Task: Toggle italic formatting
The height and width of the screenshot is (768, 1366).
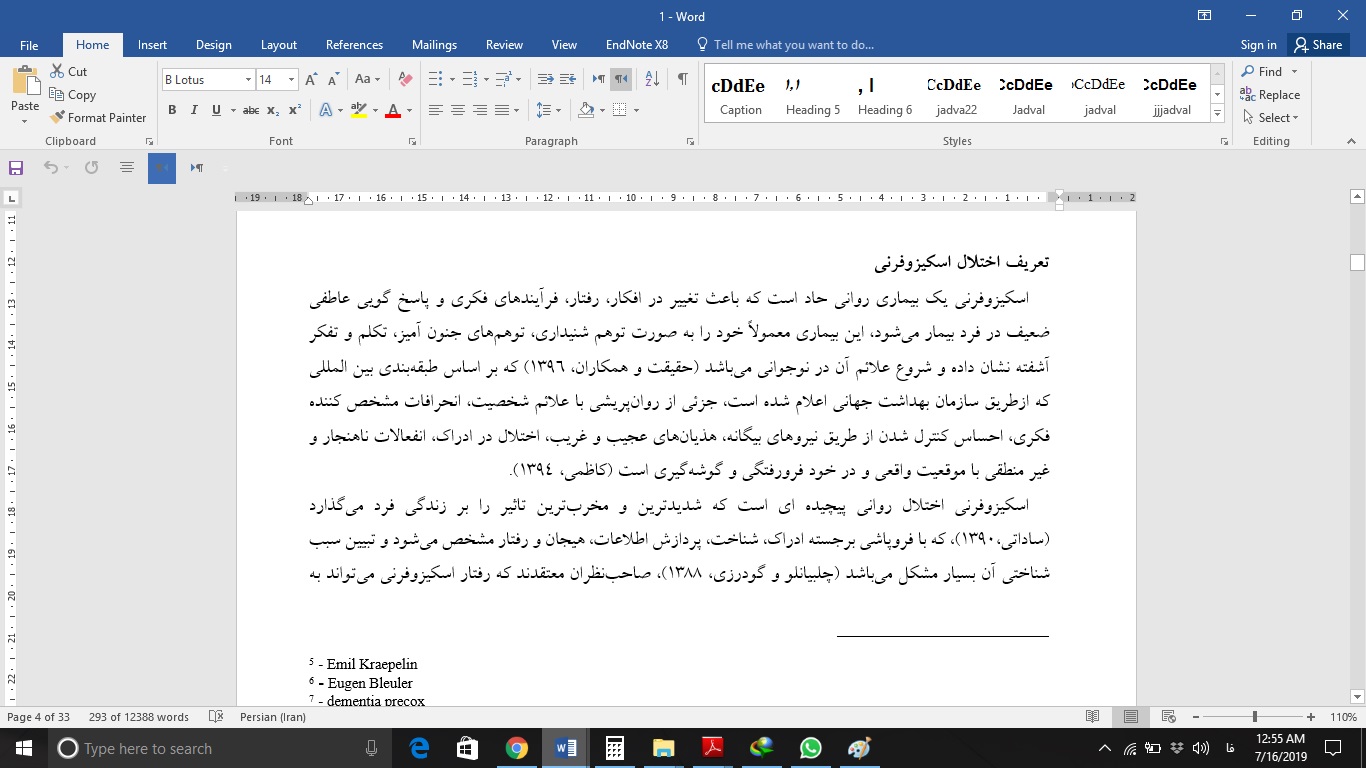Action: coord(194,110)
